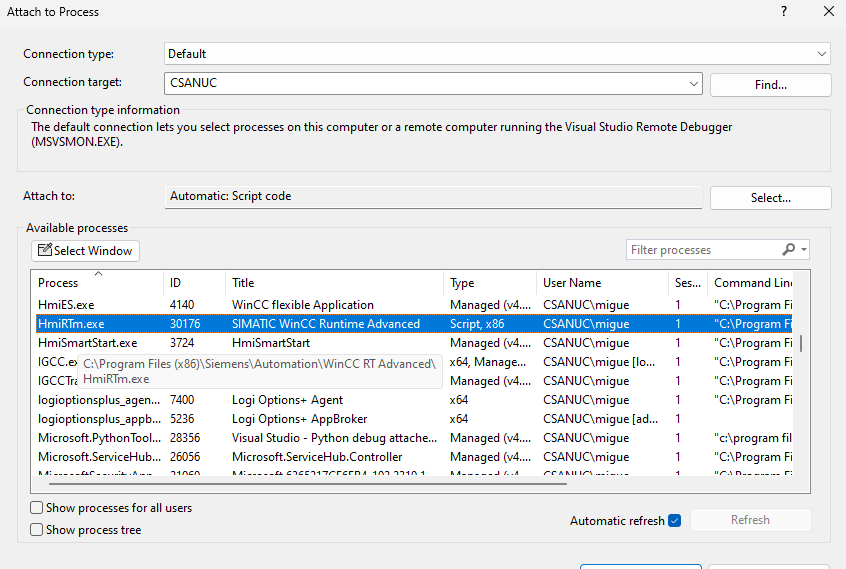Click the Attach to field Automatic: Script code
The width and height of the screenshot is (846, 569).
[x=433, y=197]
